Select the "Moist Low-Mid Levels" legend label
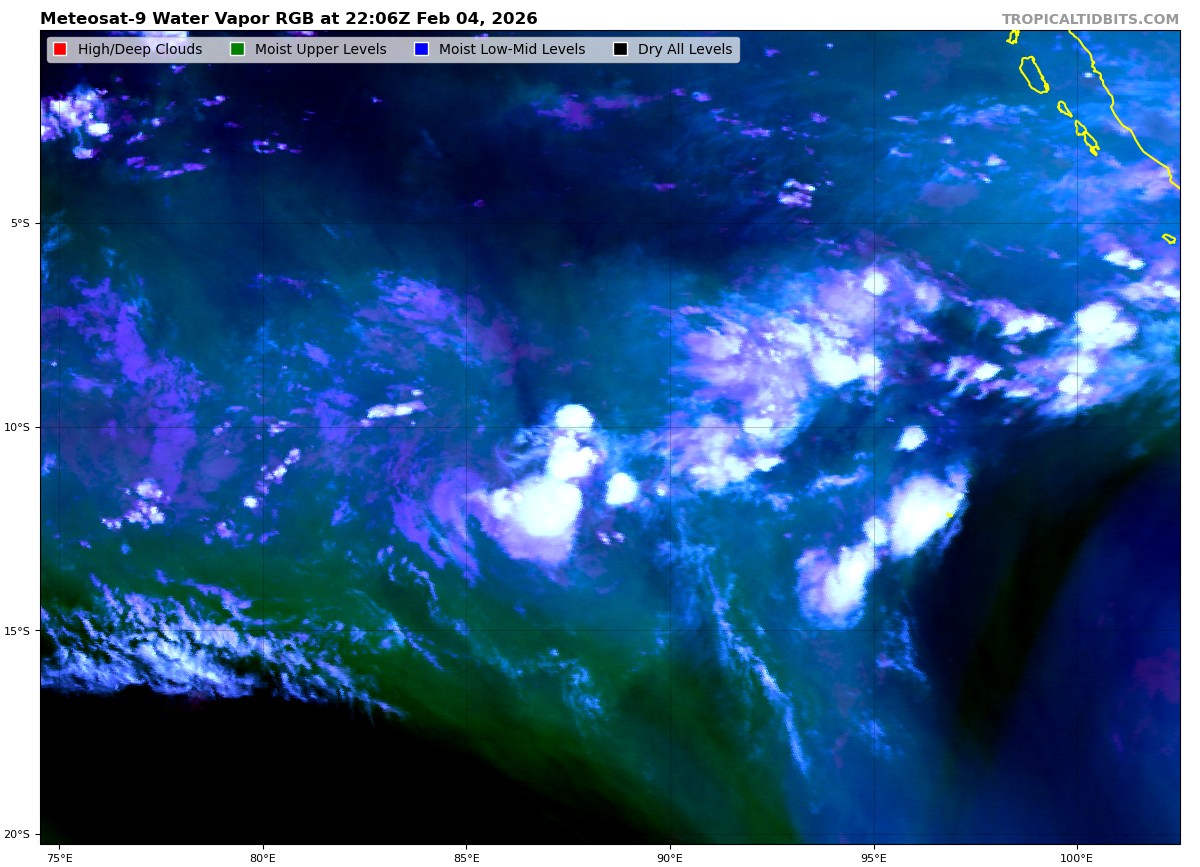The width and height of the screenshot is (1200, 867). coord(511,50)
